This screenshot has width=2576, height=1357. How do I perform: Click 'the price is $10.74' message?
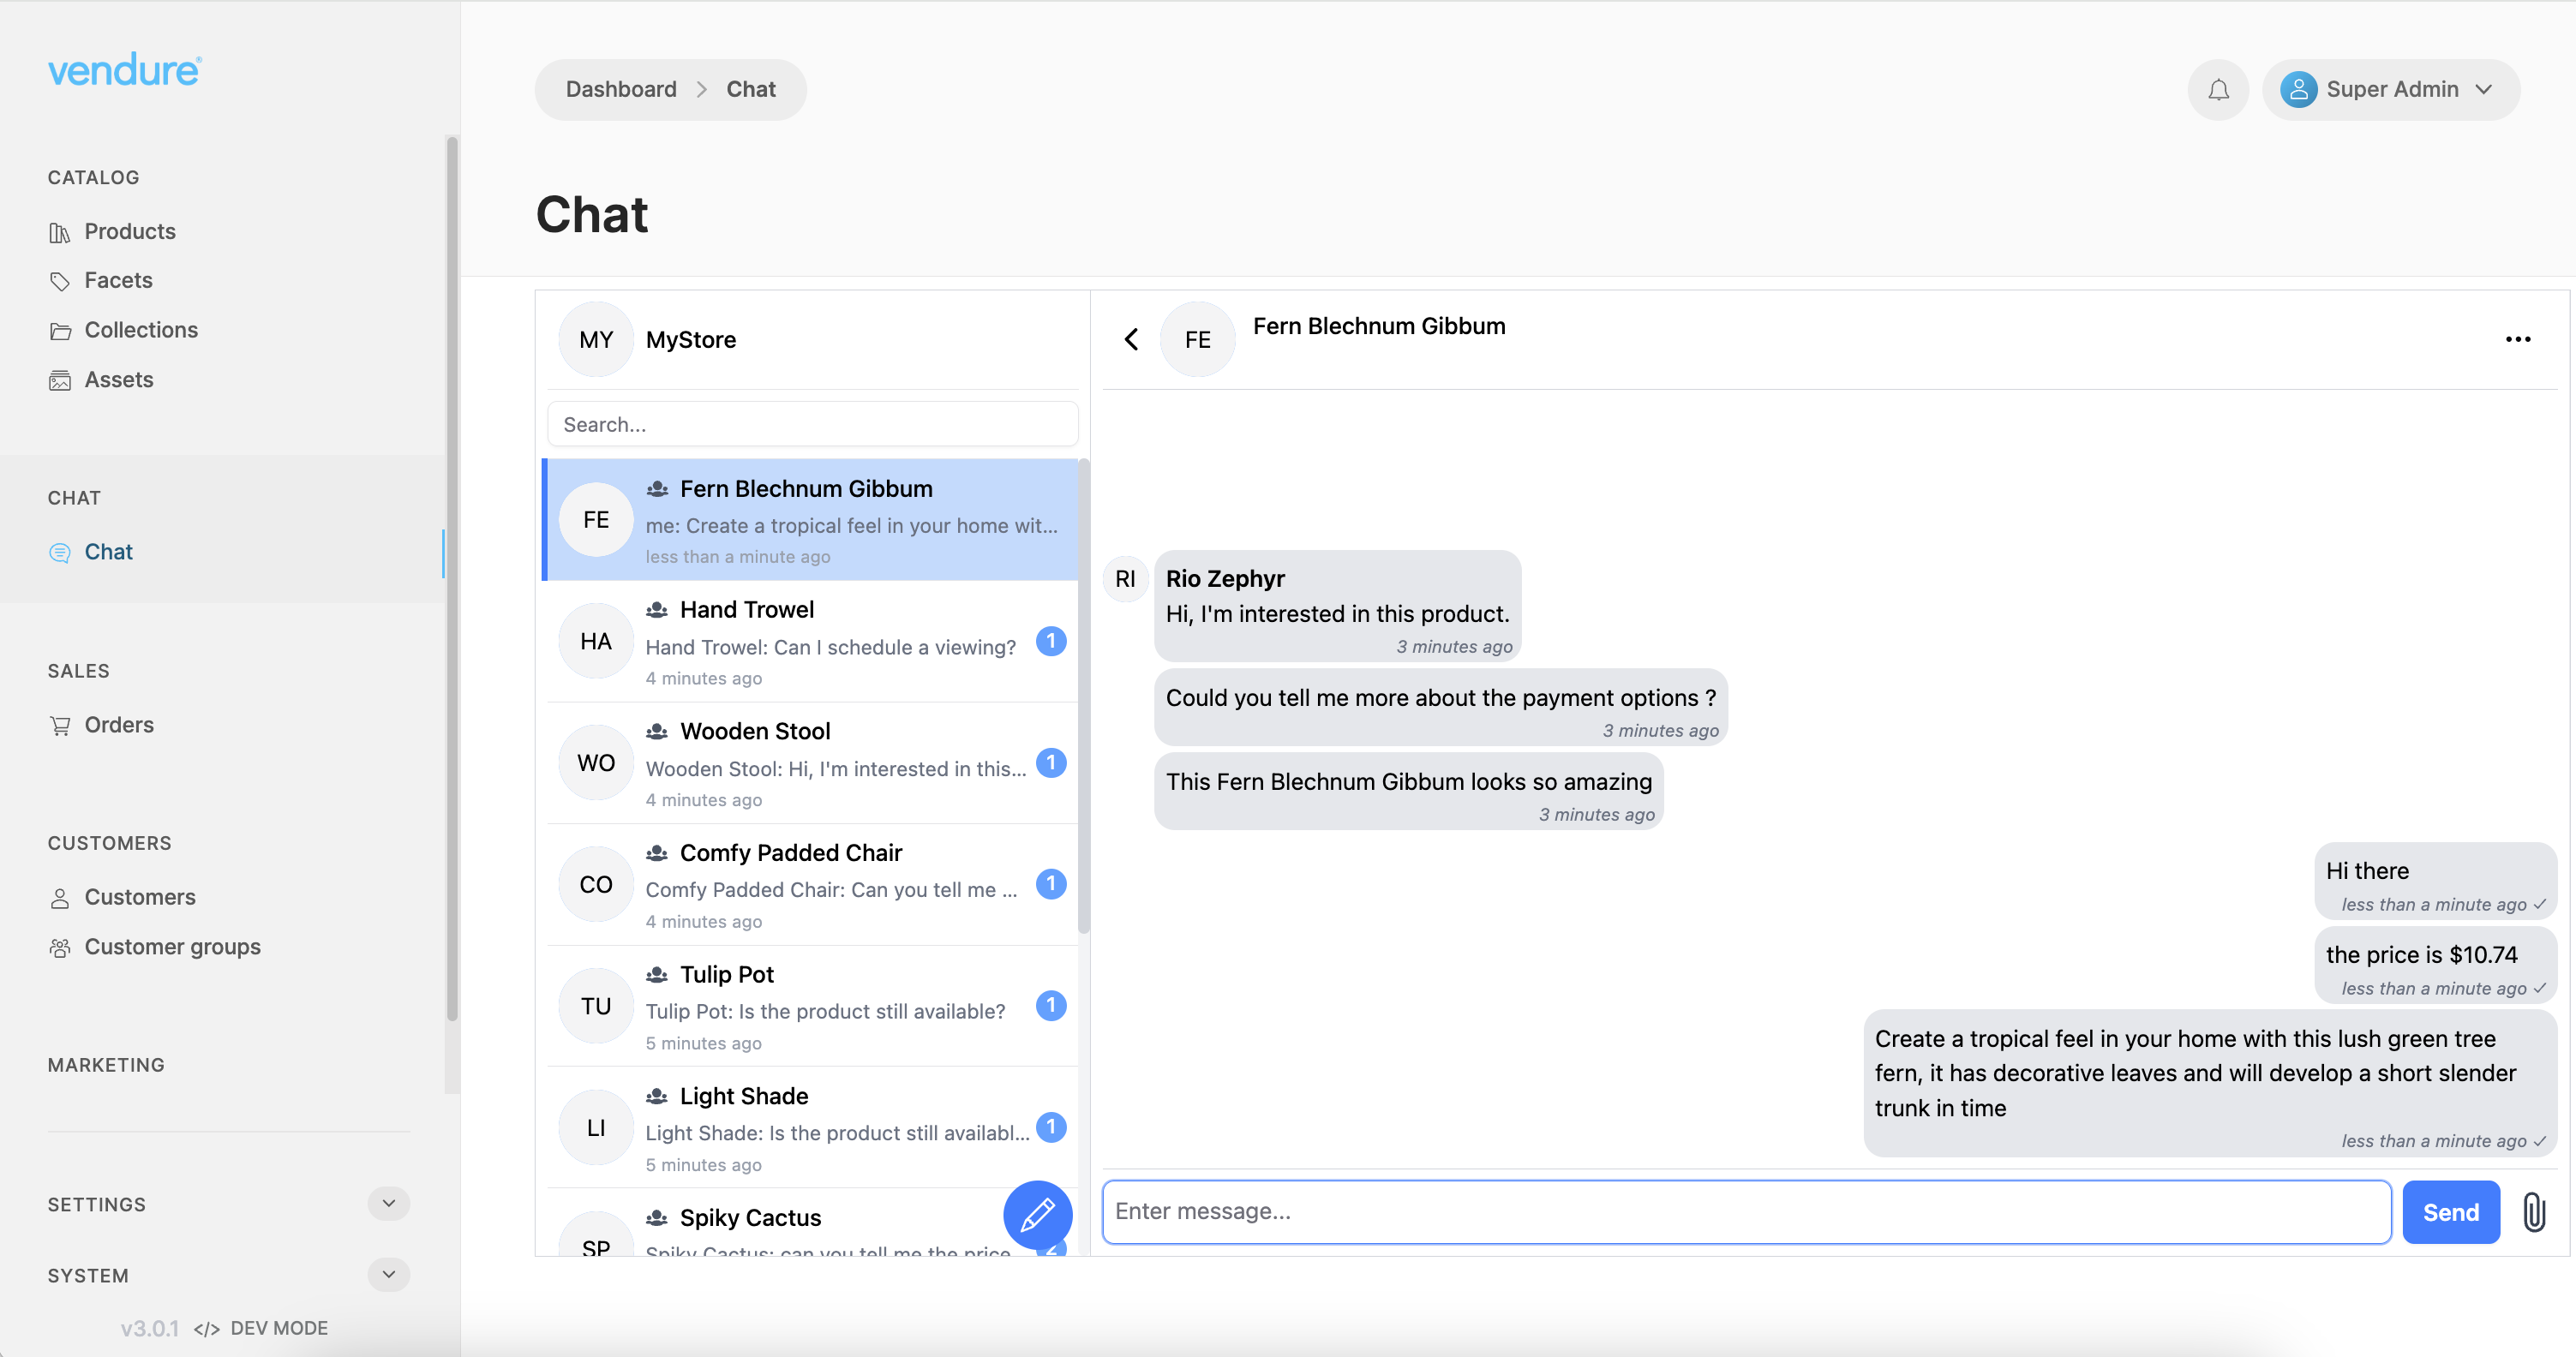click(2435, 966)
